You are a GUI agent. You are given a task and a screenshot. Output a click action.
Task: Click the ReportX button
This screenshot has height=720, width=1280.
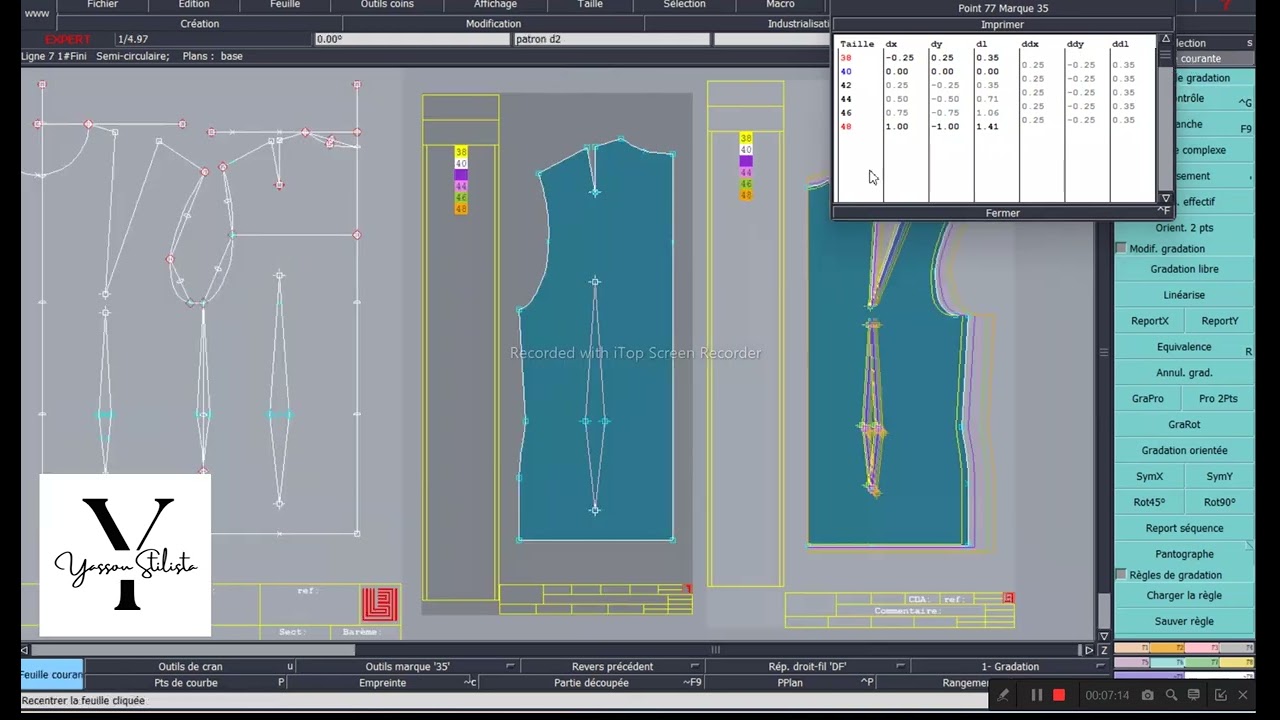coord(1150,321)
